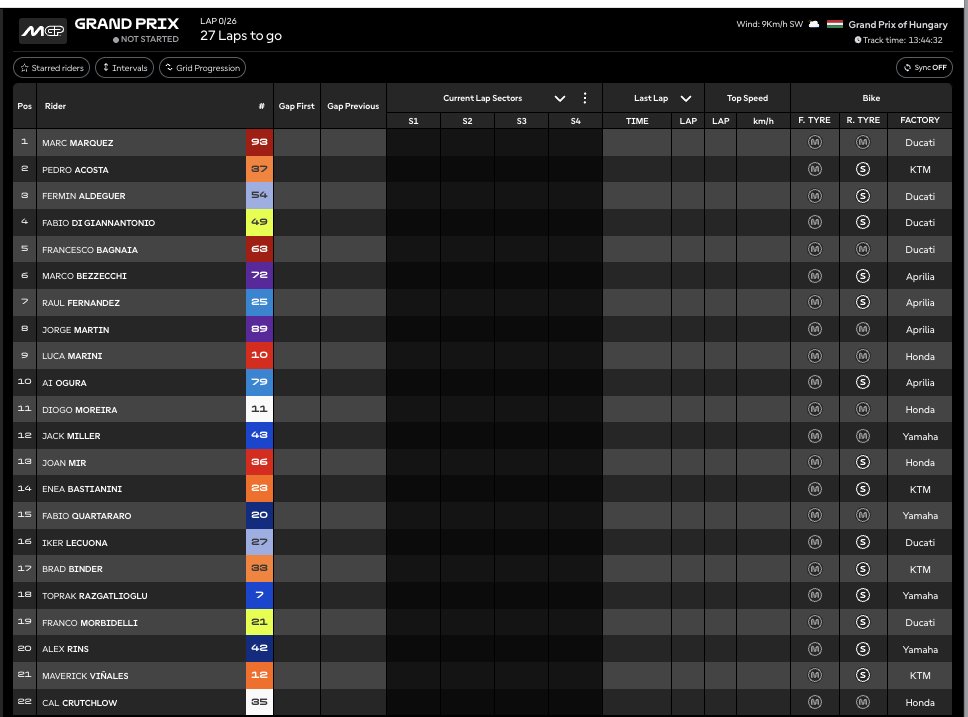Click Jack Miller front tyre icon

tap(815, 436)
